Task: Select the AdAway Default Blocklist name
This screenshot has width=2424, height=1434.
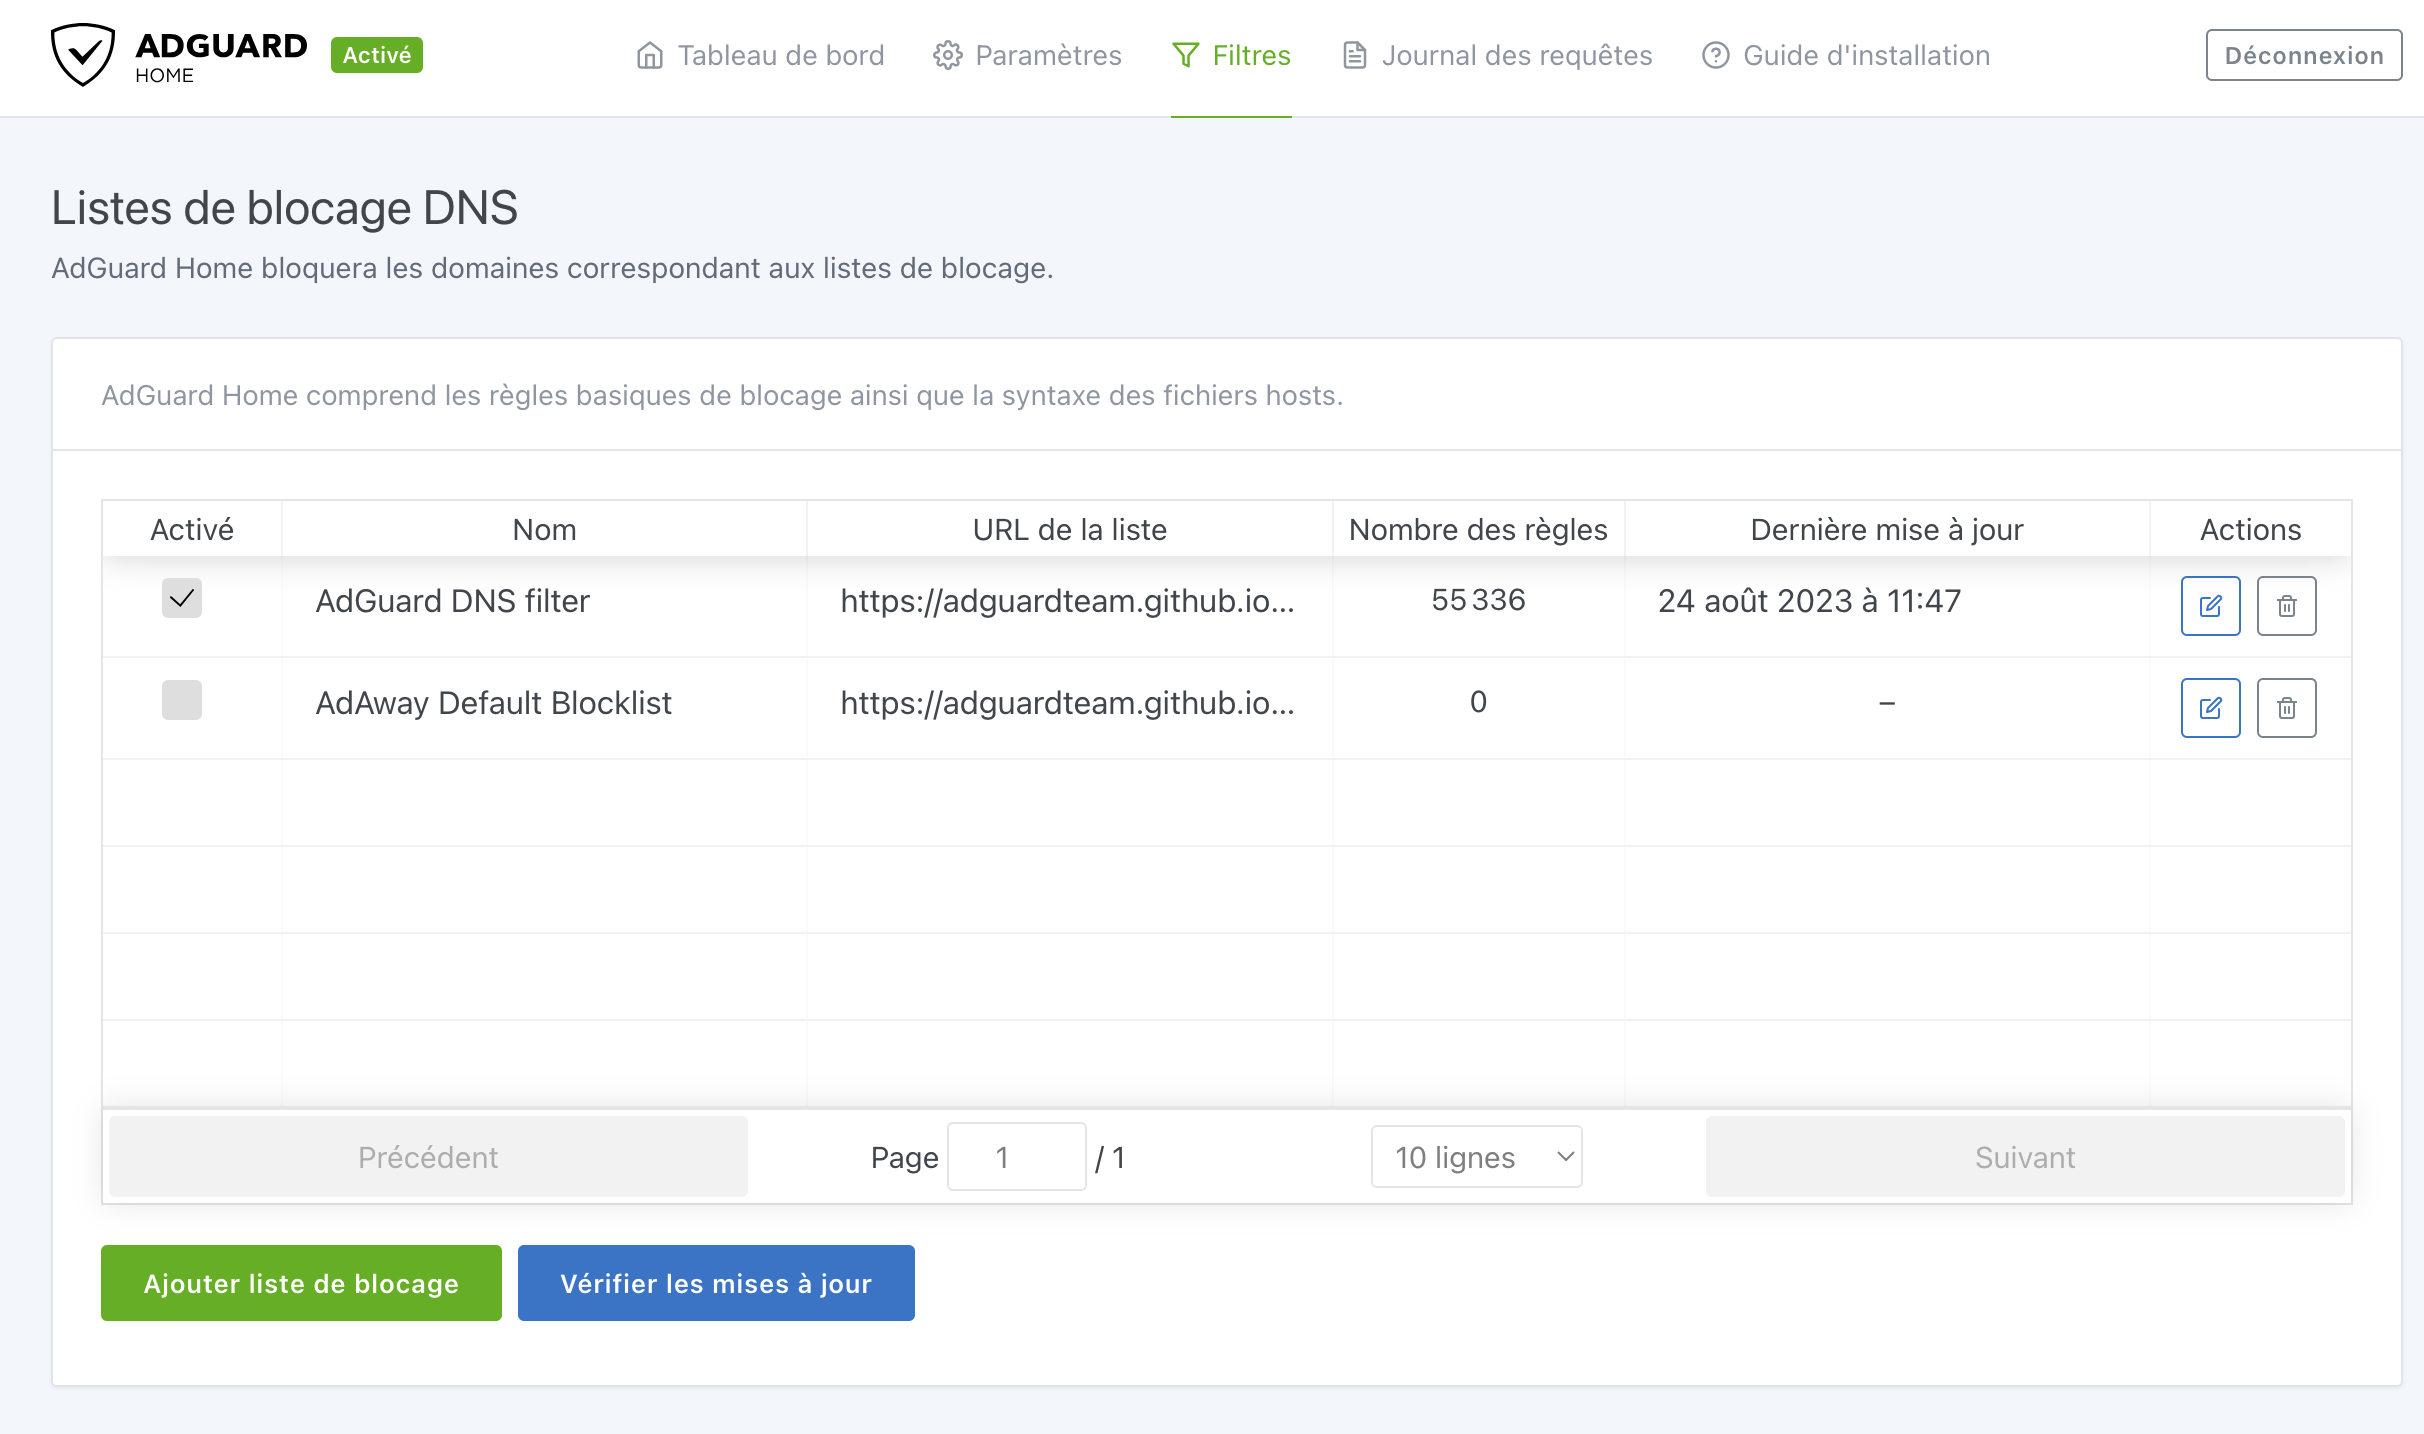Action: (494, 703)
